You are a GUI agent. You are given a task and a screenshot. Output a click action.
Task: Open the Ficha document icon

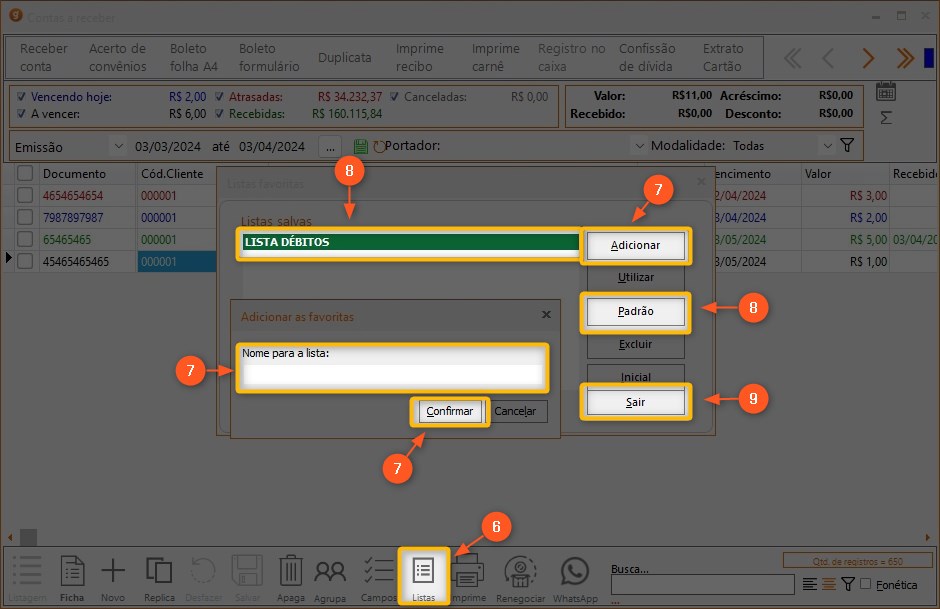[72, 574]
